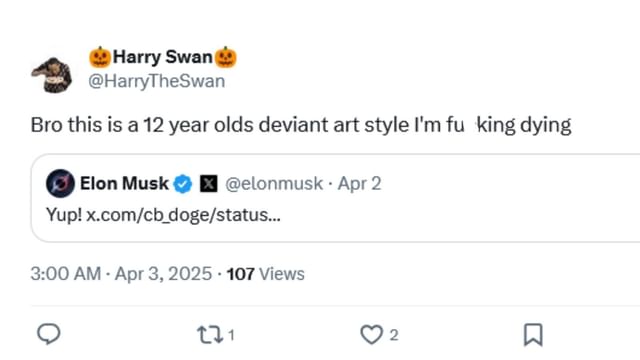Open the quoted tweet card
Image resolution: width=640 pixels, height=360 pixels.
click(336, 198)
